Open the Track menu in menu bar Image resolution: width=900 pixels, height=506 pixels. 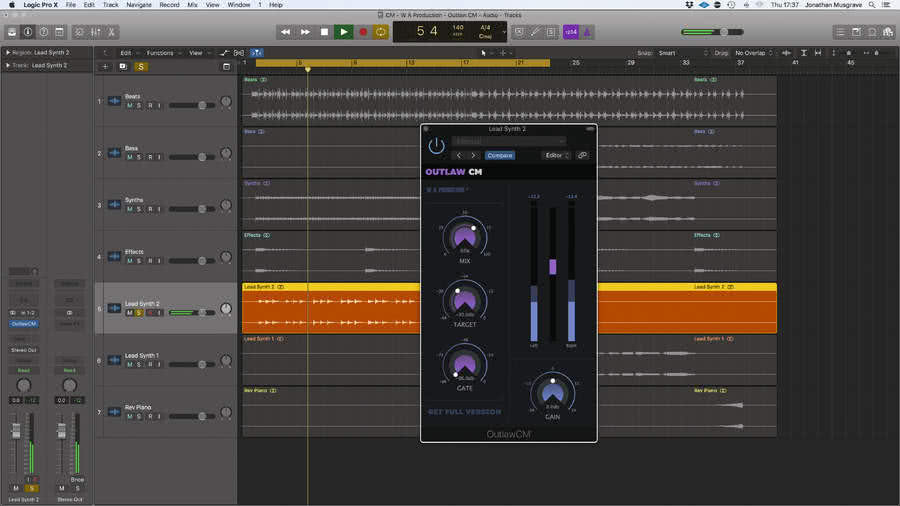(110, 5)
